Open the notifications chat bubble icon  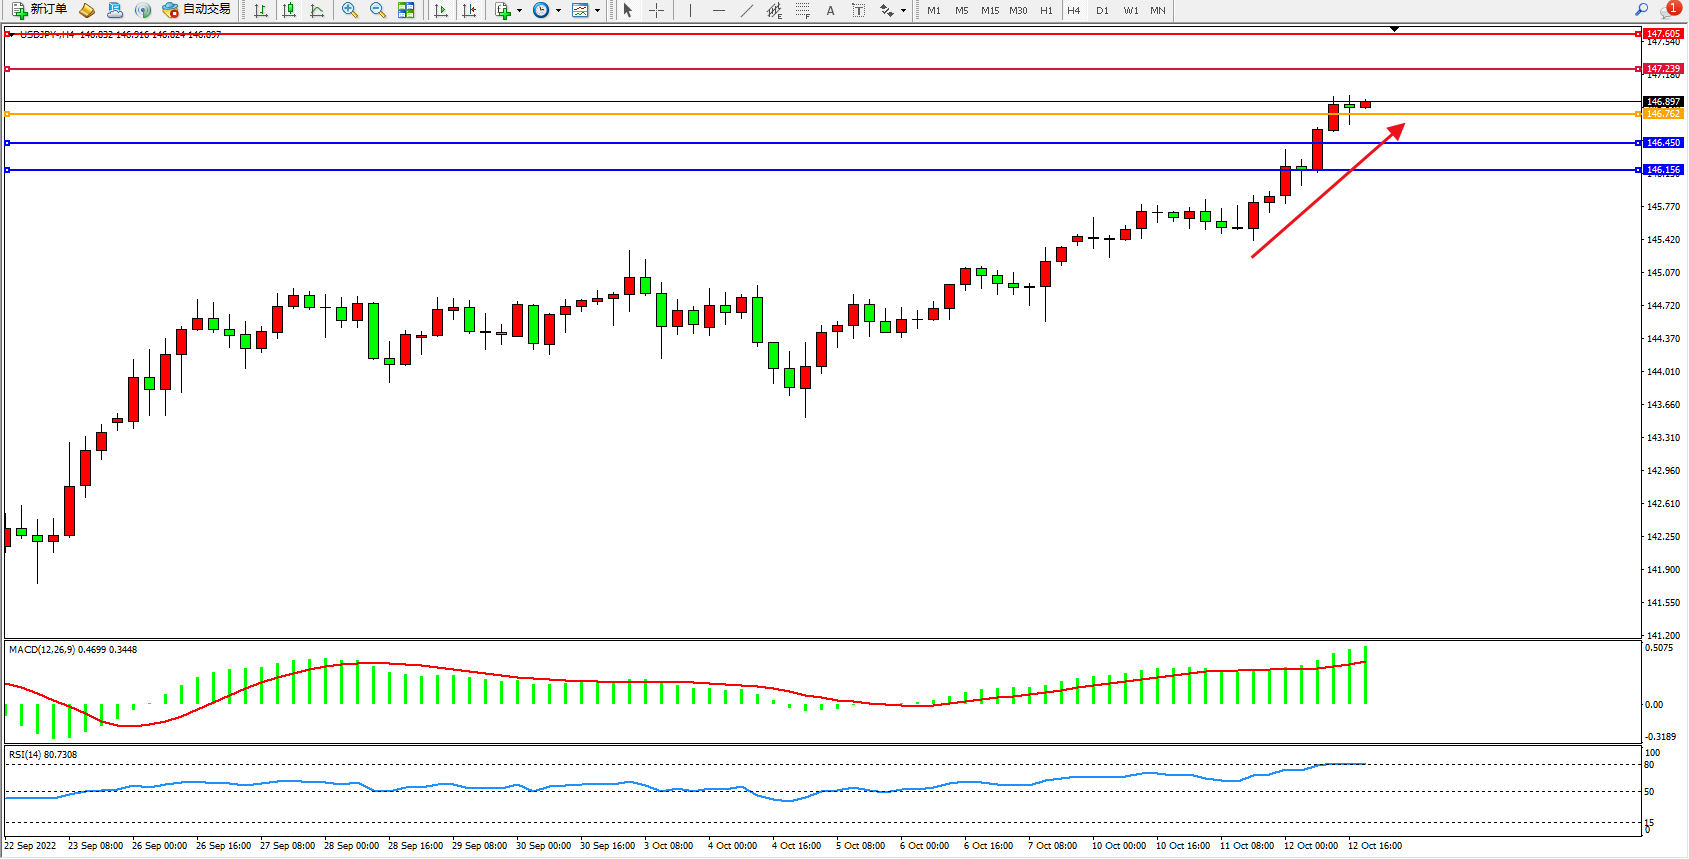(x=1668, y=10)
